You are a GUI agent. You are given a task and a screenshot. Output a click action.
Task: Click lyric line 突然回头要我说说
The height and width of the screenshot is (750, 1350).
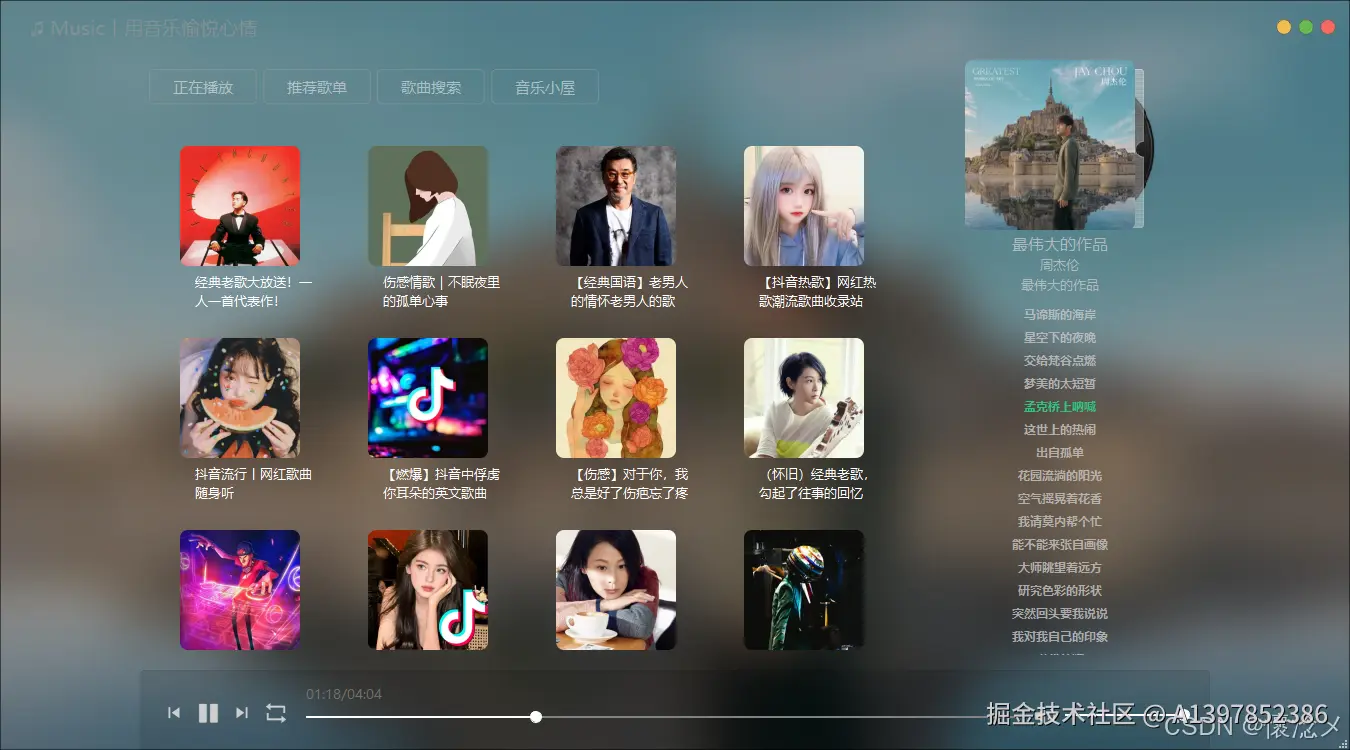1060,613
